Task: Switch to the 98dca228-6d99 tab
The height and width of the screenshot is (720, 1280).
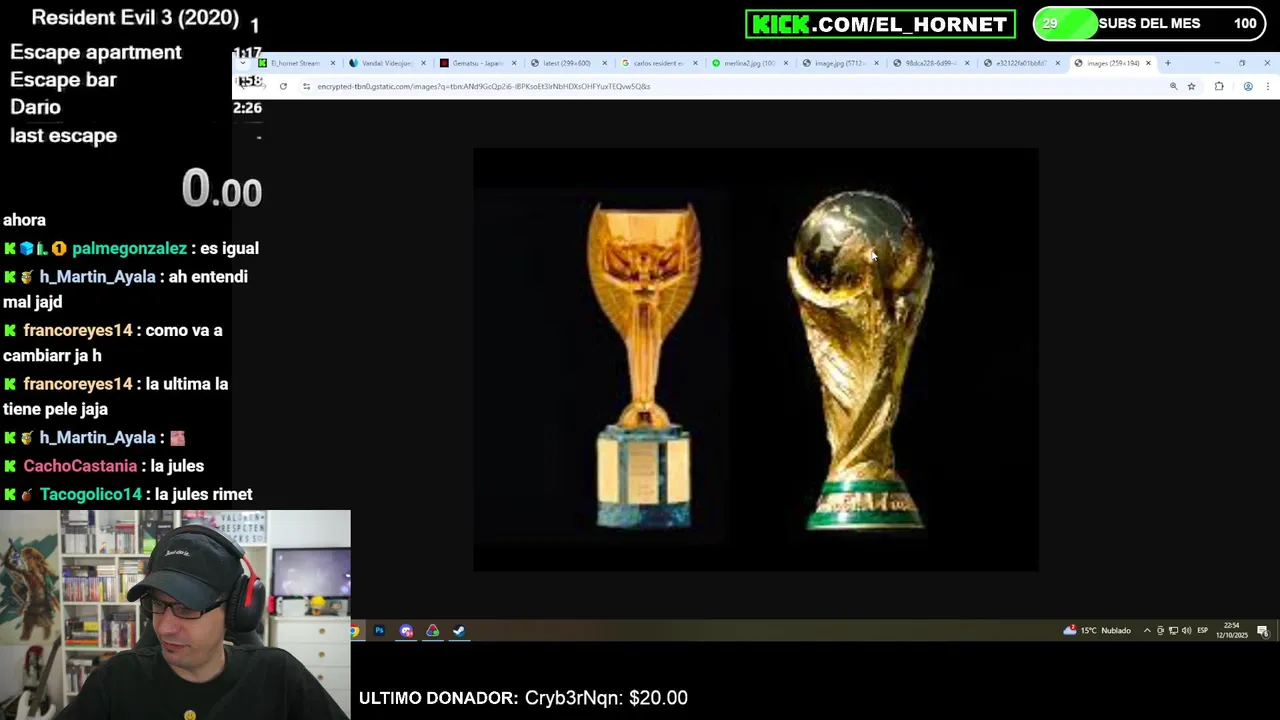Action: click(x=929, y=63)
